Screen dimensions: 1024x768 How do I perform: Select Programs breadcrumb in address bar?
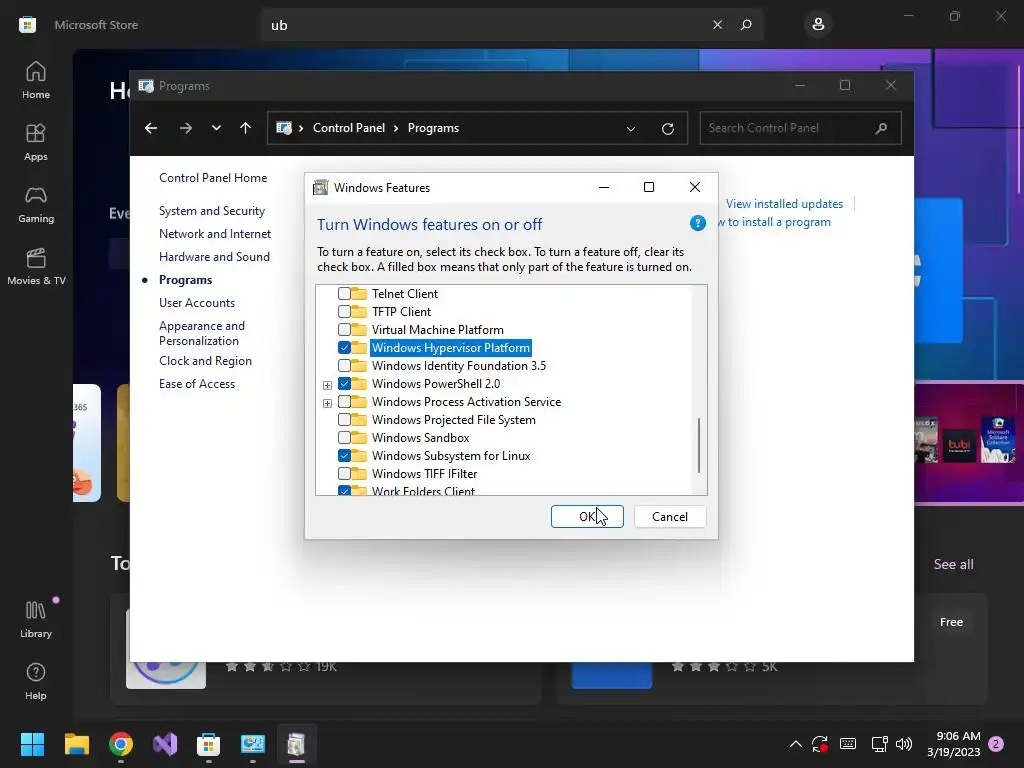(x=433, y=128)
